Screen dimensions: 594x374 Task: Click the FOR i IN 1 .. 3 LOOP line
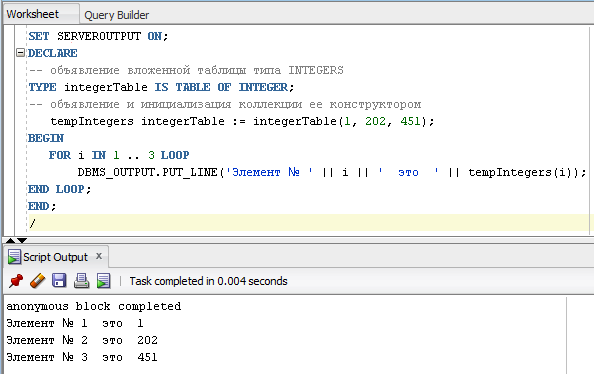pos(119,155)
